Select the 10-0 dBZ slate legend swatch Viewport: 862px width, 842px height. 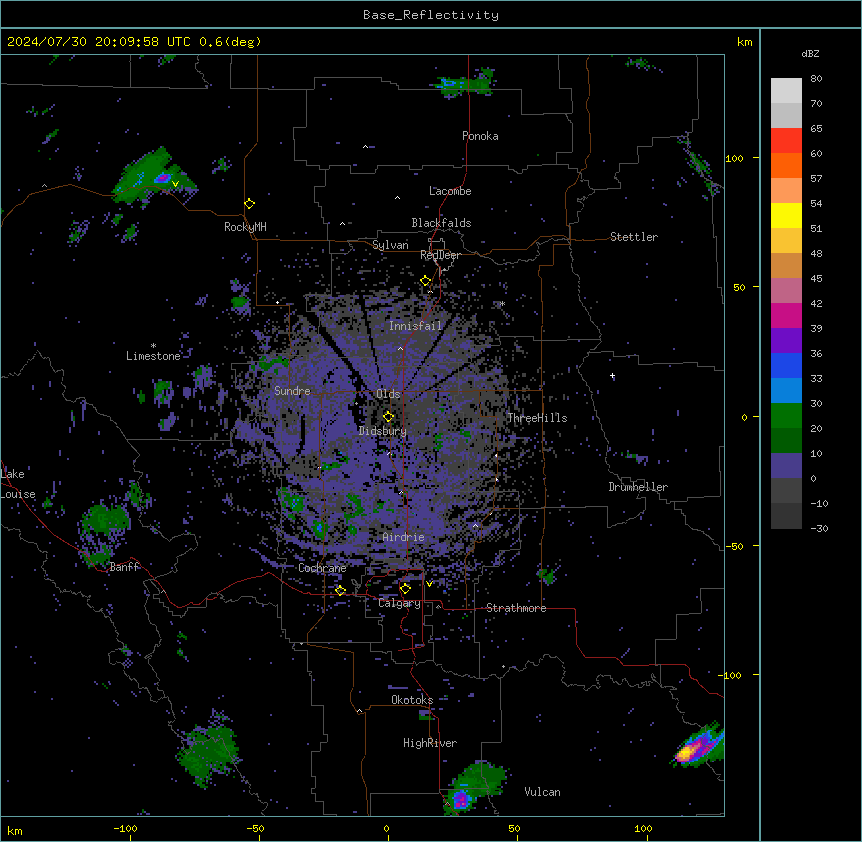pyautogui.click(x=786, y=466)
